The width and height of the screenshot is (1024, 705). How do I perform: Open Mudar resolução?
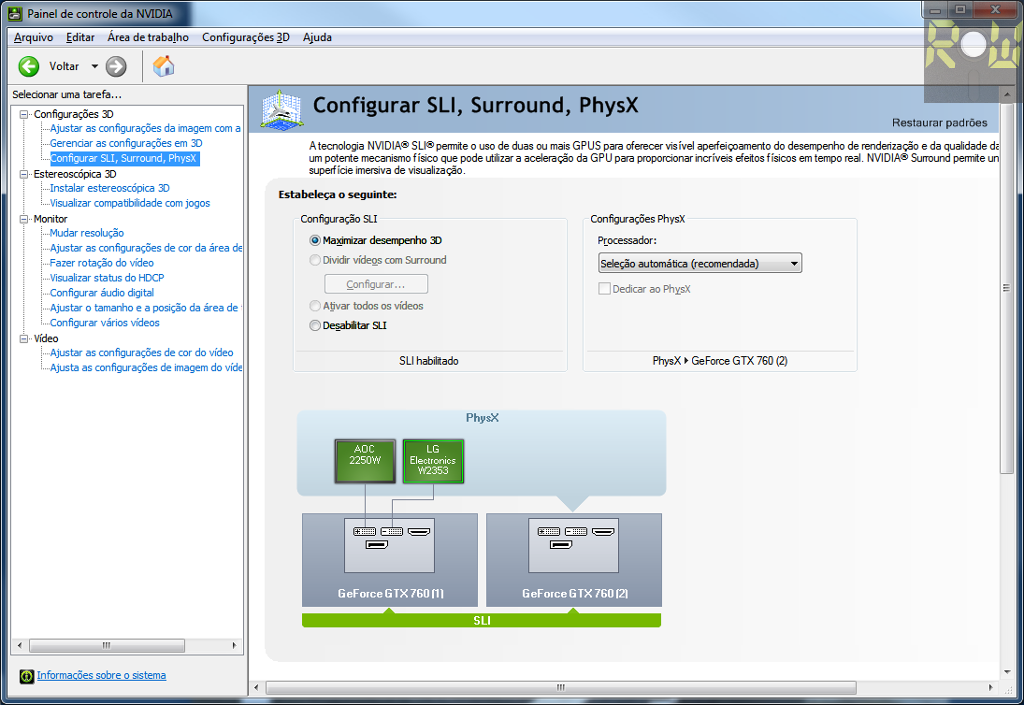(x=87, y=233)
